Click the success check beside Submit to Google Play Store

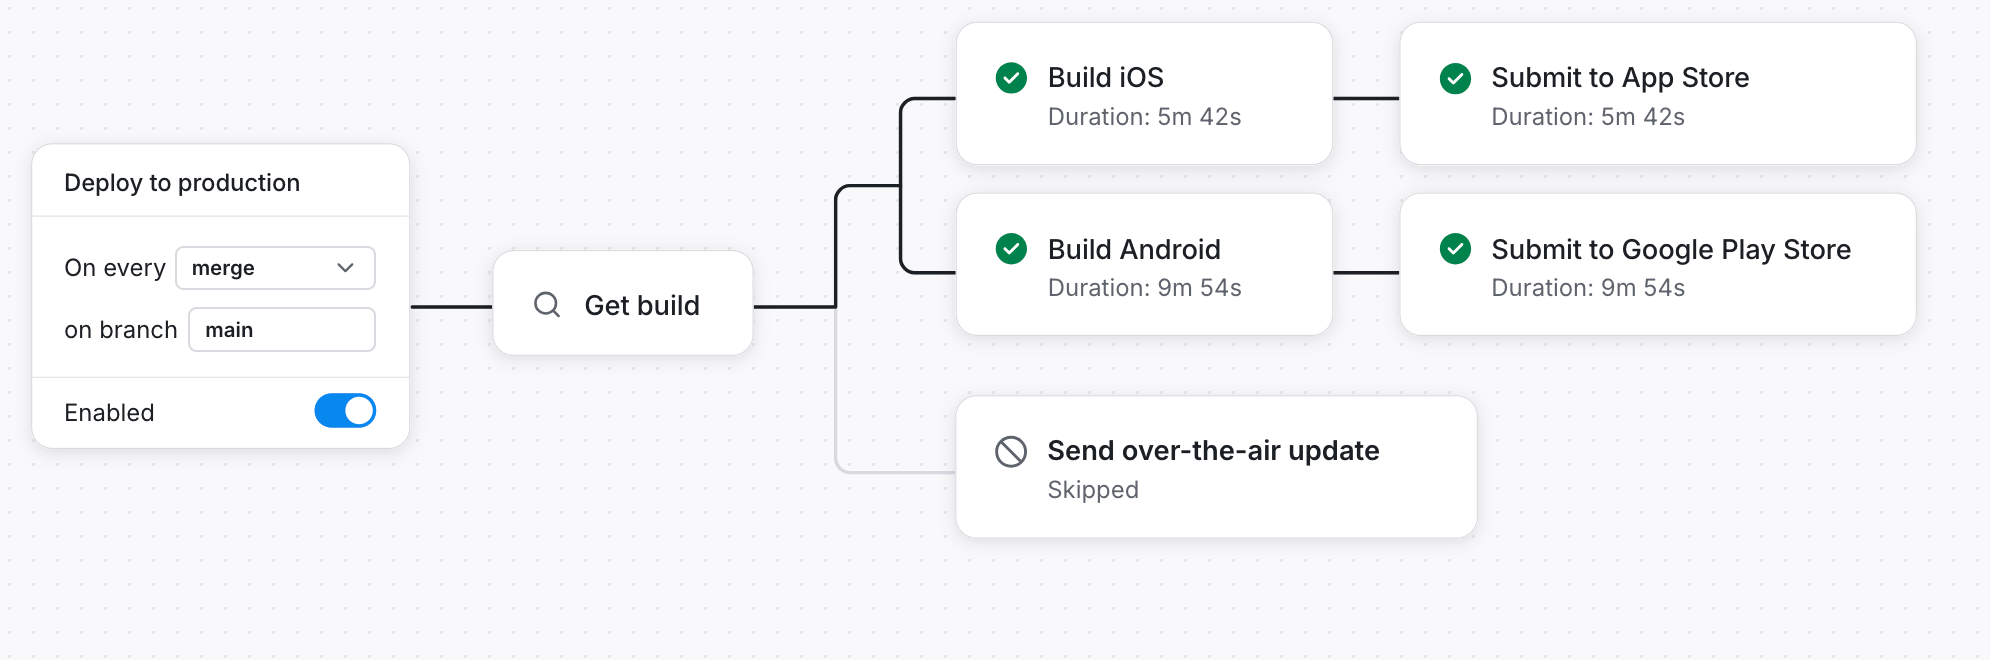click(x=1455, y=249)
